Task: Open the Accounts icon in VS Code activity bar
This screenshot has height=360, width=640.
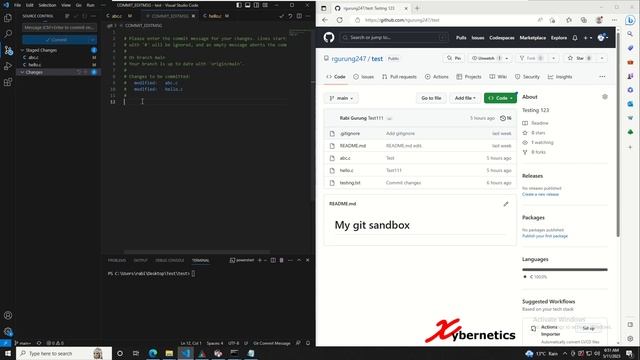Action: (8, 315)
